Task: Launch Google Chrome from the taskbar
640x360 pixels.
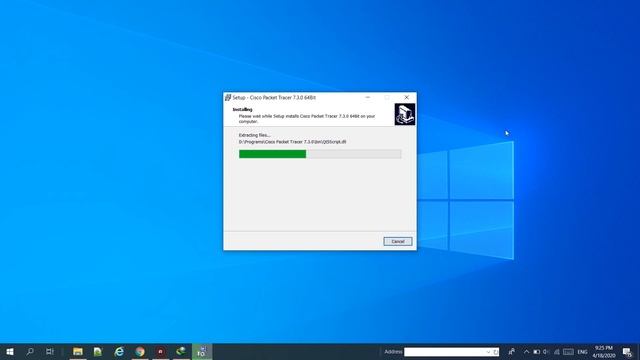Action: click(x=140, y=351)
